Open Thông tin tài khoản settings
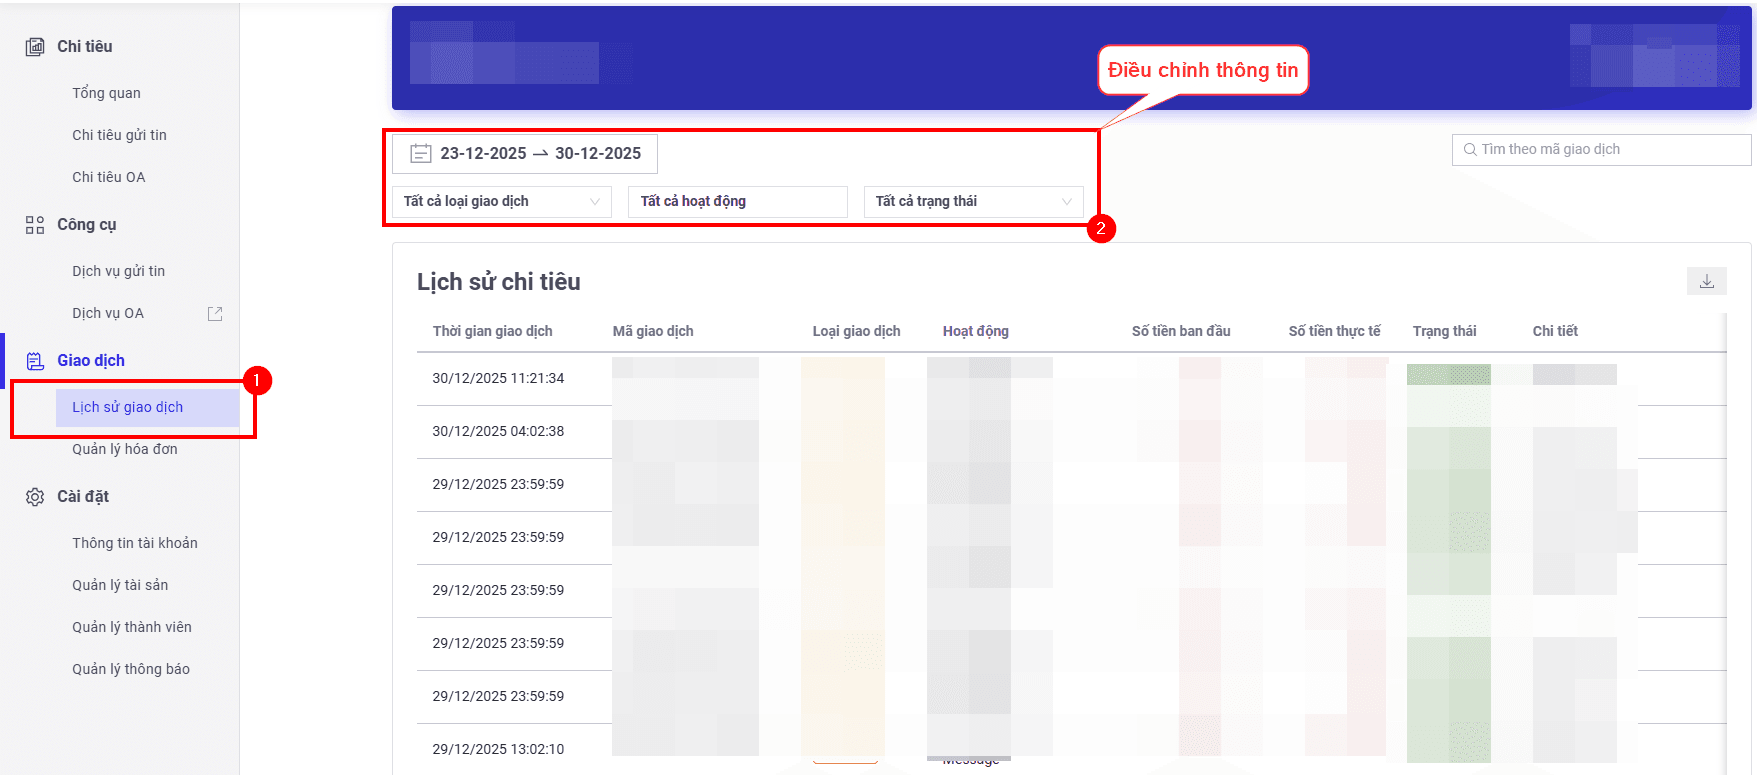Image resolution: width=1757 pixels, height=775 pixels. point(135,543)
